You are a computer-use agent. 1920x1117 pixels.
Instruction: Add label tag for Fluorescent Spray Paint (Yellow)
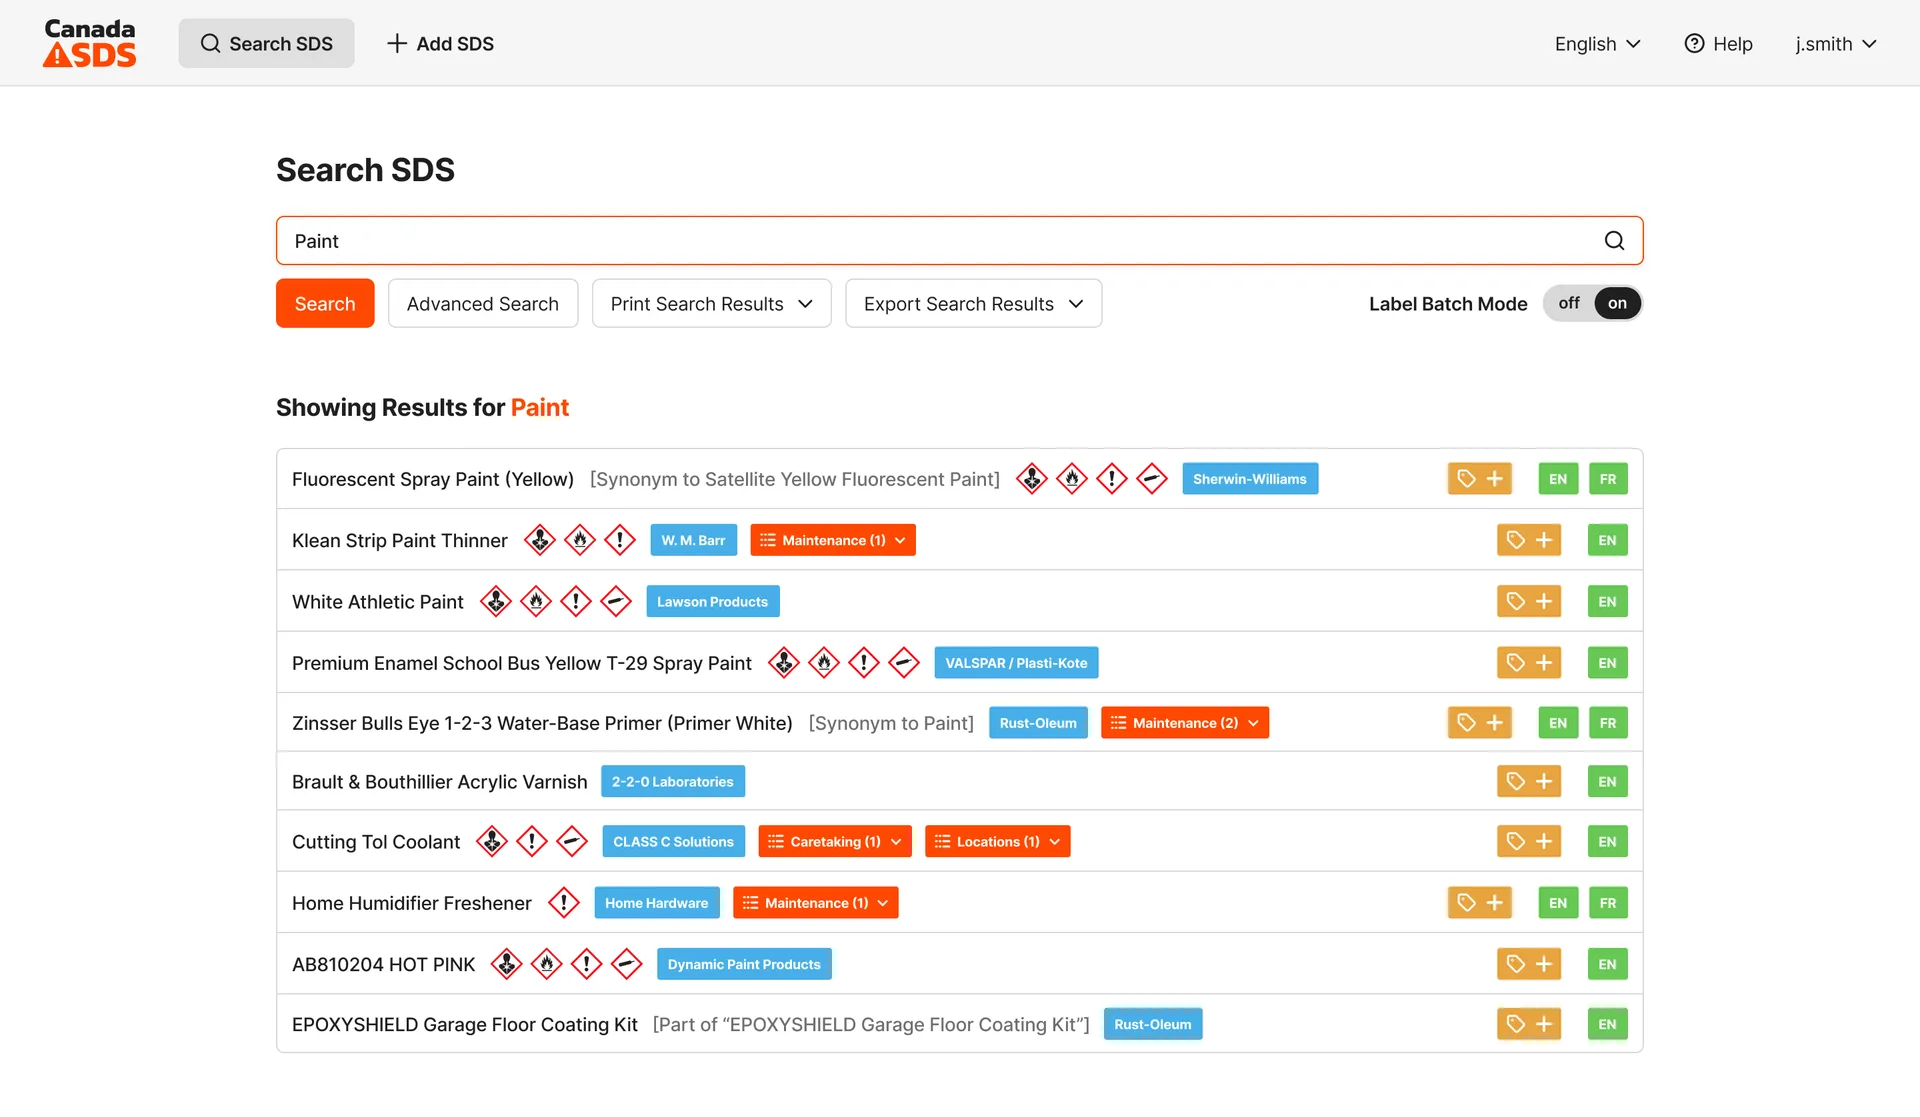[x=1479, y=479]
